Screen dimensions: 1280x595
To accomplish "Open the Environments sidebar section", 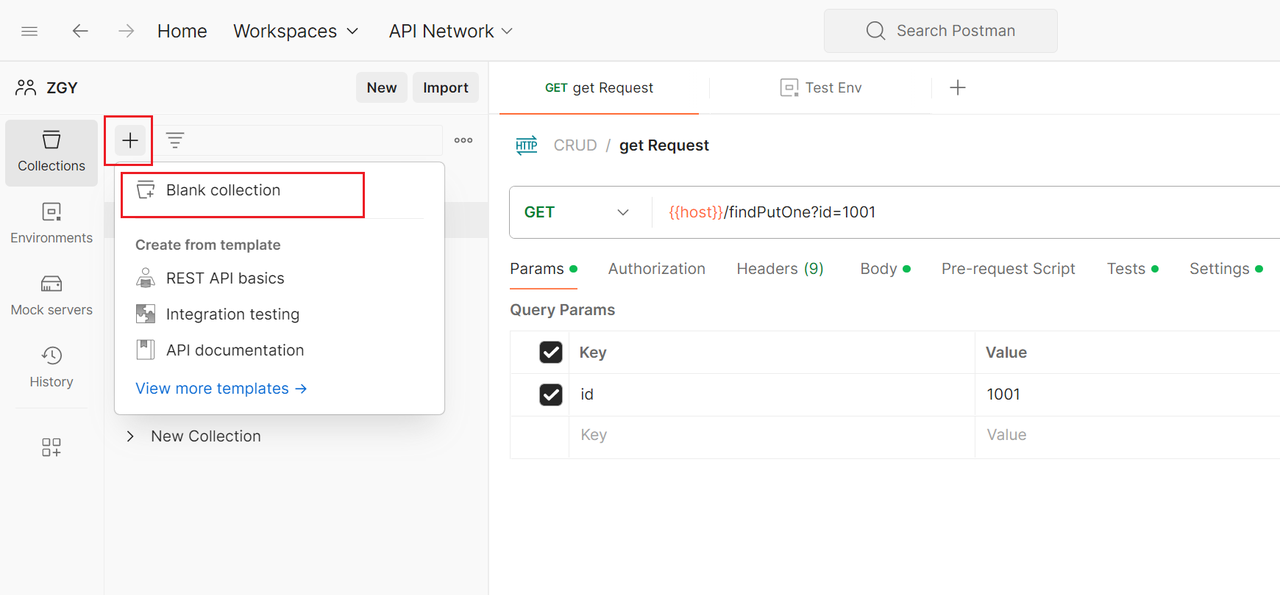I will click(52, 225).
